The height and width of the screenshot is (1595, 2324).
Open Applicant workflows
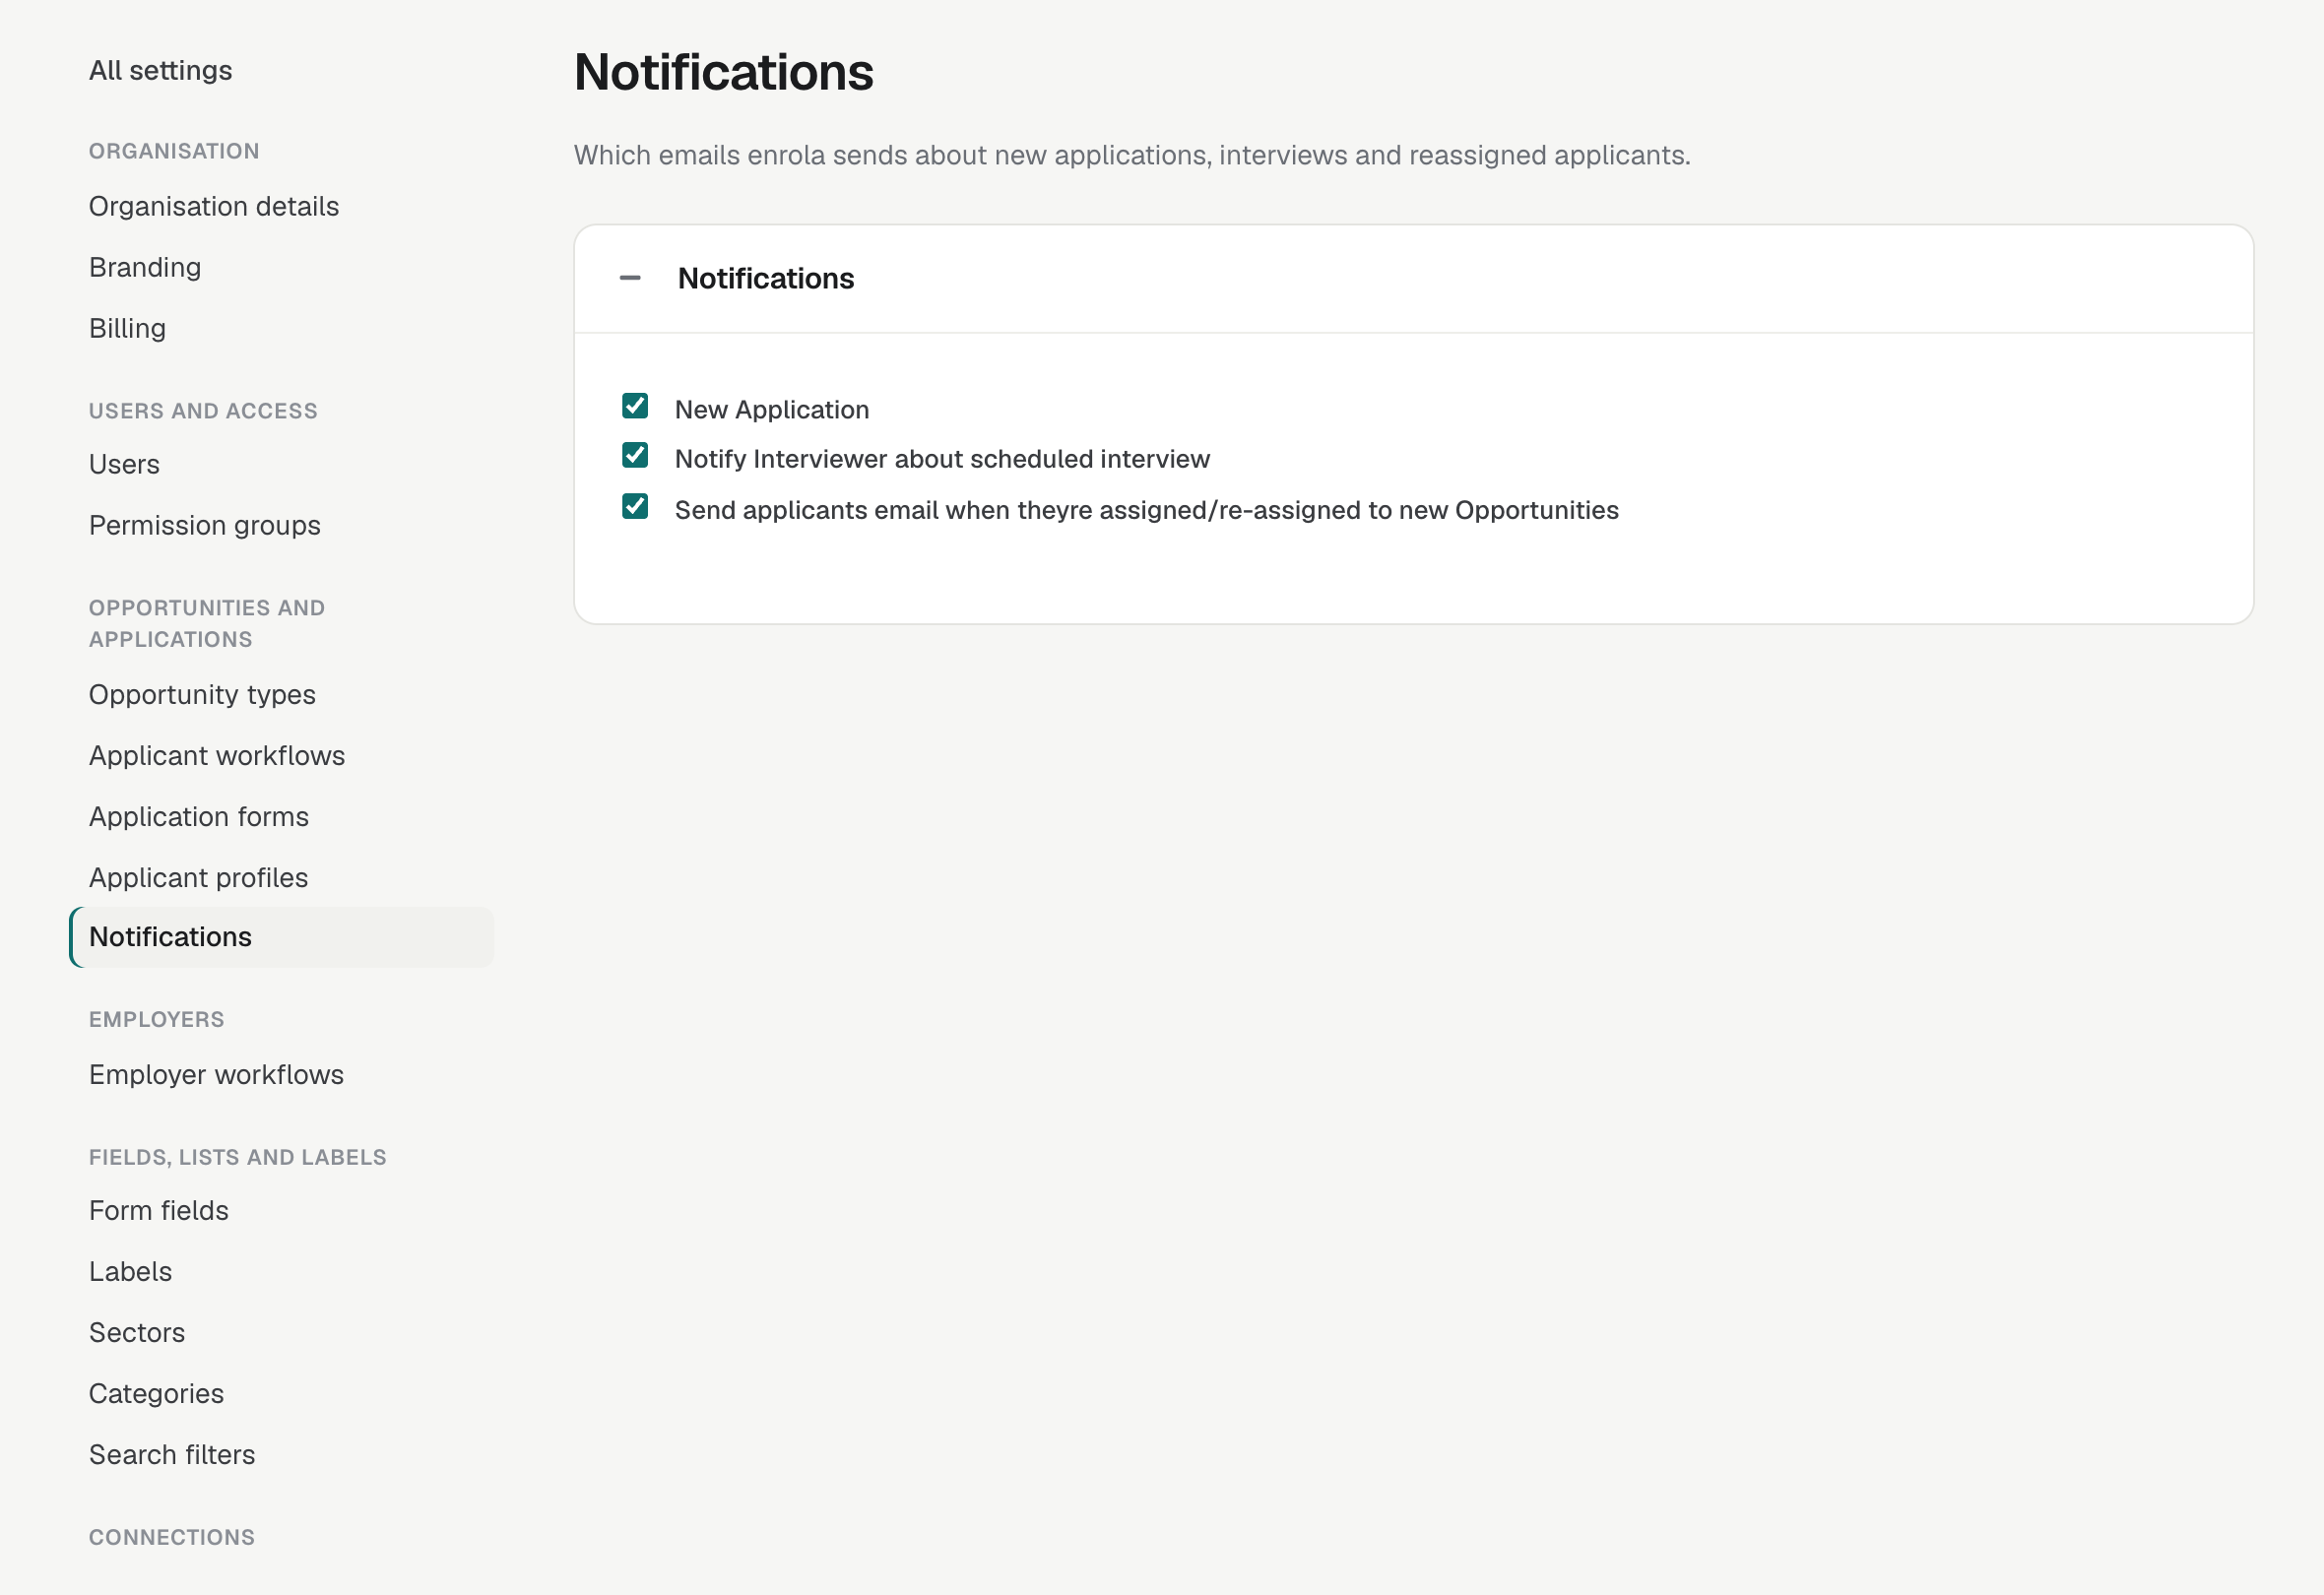point(217,756)
